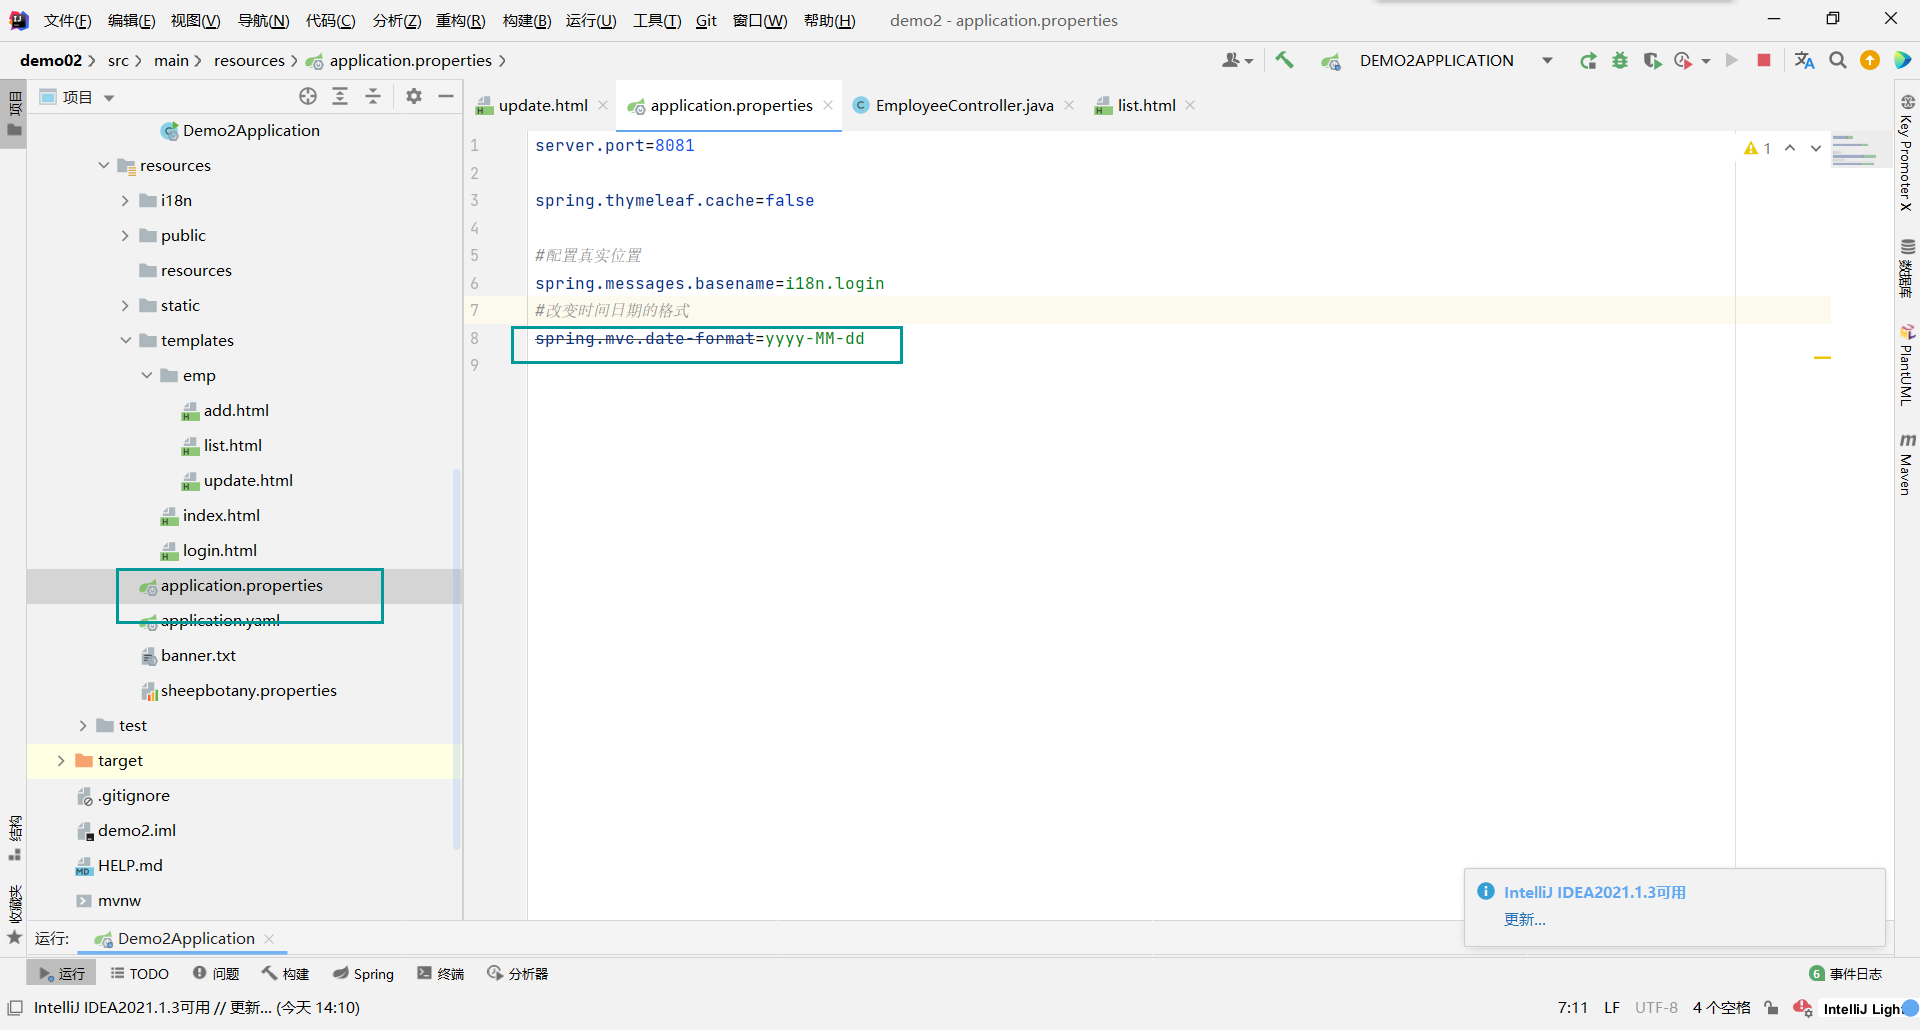
Task: Open the 文件(F) menu
Action: pos(67,20)
